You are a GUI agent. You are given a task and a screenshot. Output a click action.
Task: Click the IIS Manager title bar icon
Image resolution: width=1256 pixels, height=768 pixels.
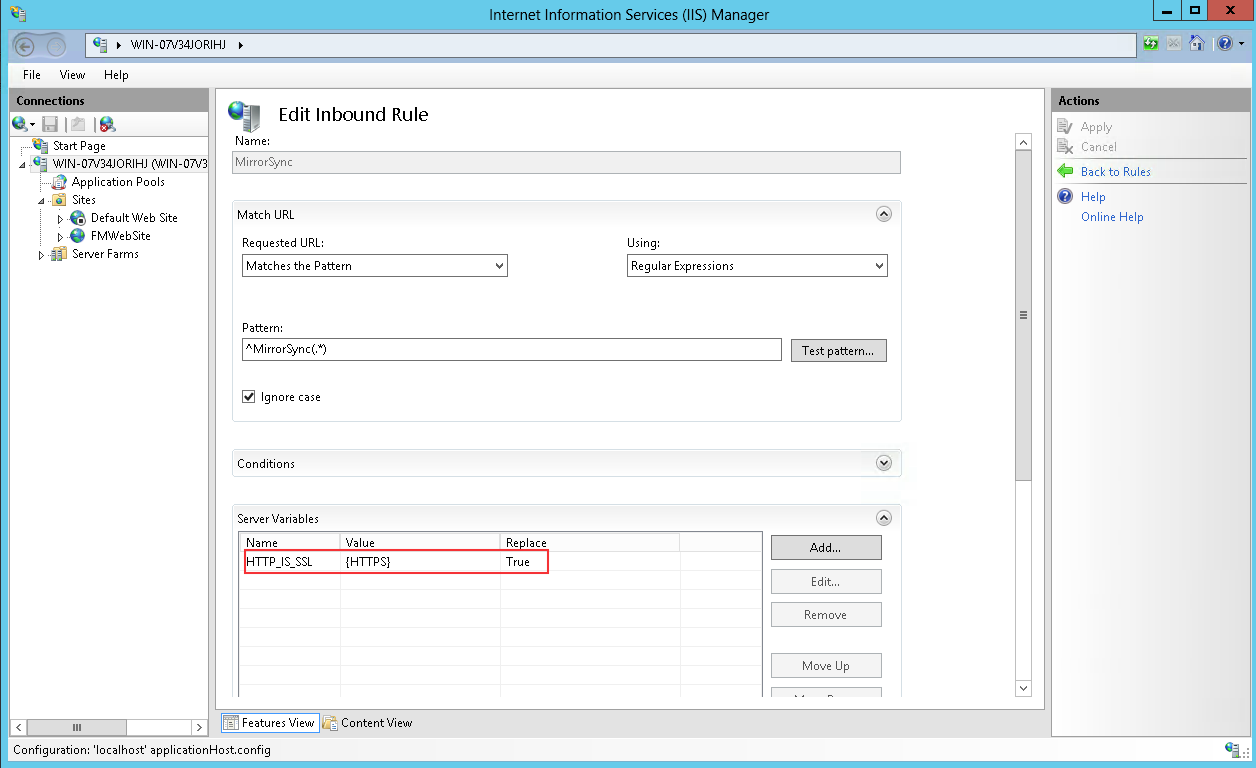tap(18, 14)
